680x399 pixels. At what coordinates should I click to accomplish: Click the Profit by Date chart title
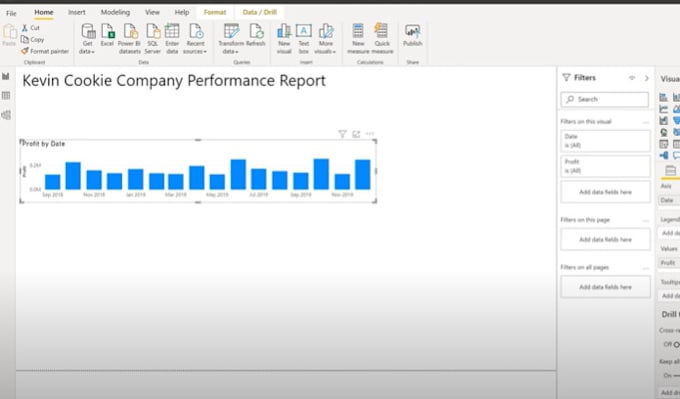tap(44, 144)
